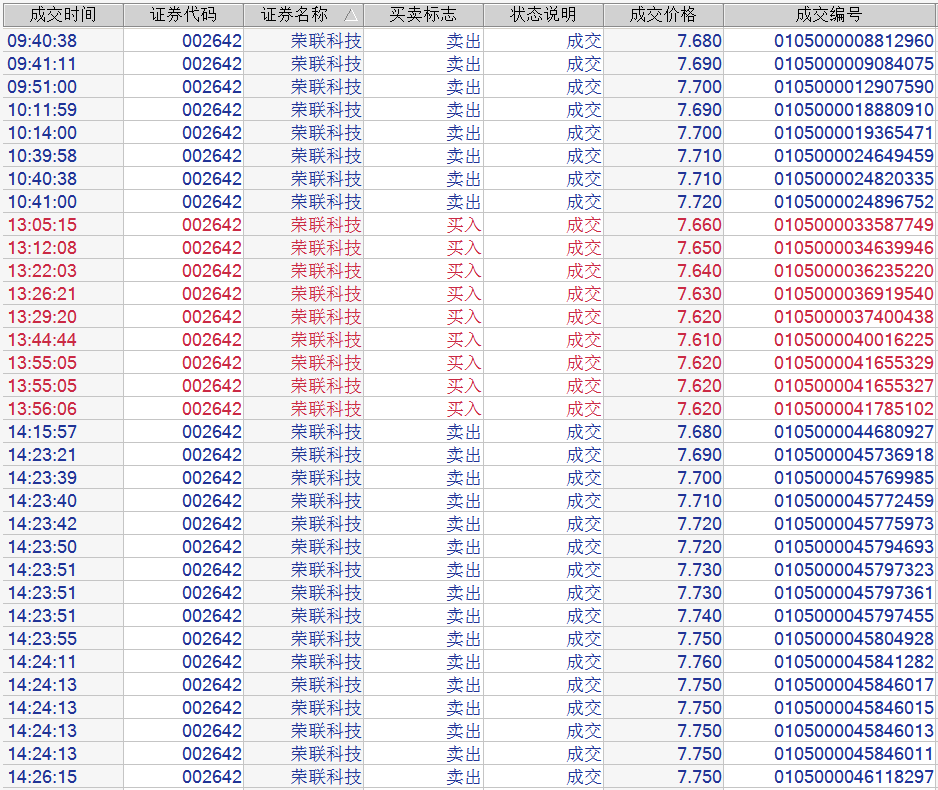Sort by 成交时间 column header
Screen dimensions: 938x790
63,14
